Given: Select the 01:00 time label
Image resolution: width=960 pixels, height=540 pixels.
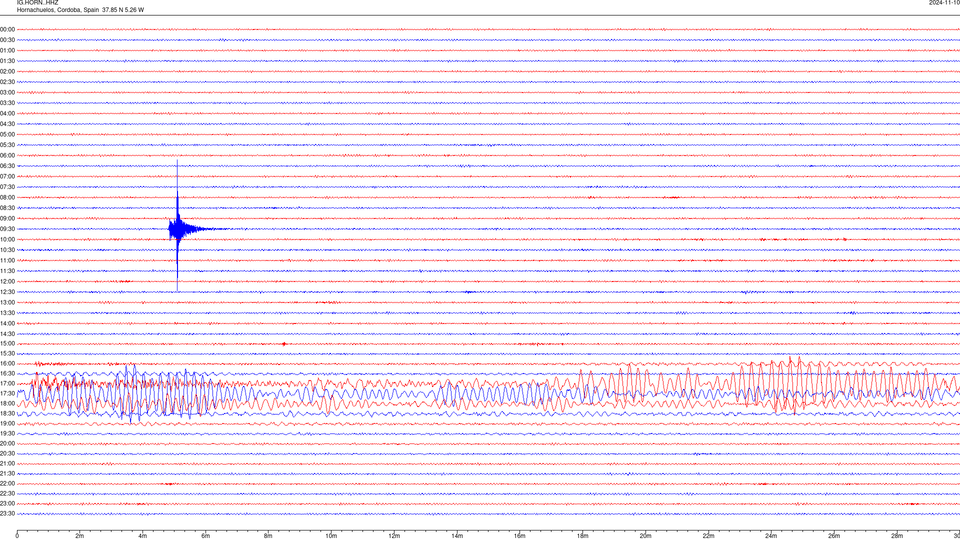Looking at the screenshot, I should click(7, 50).
